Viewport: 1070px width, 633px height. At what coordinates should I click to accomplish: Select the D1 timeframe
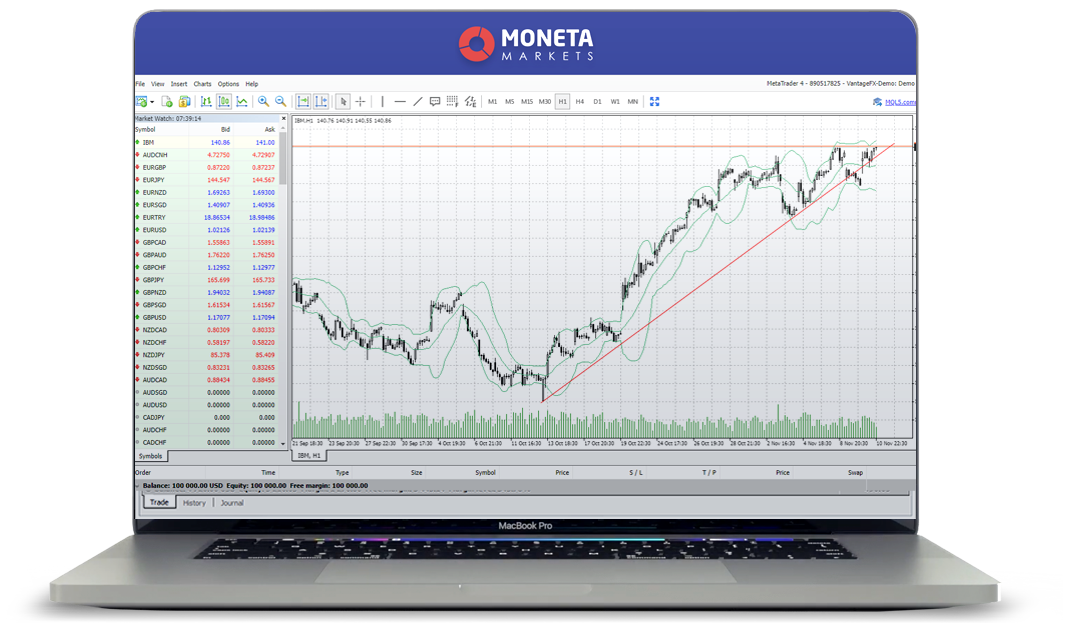coord(597,102)
